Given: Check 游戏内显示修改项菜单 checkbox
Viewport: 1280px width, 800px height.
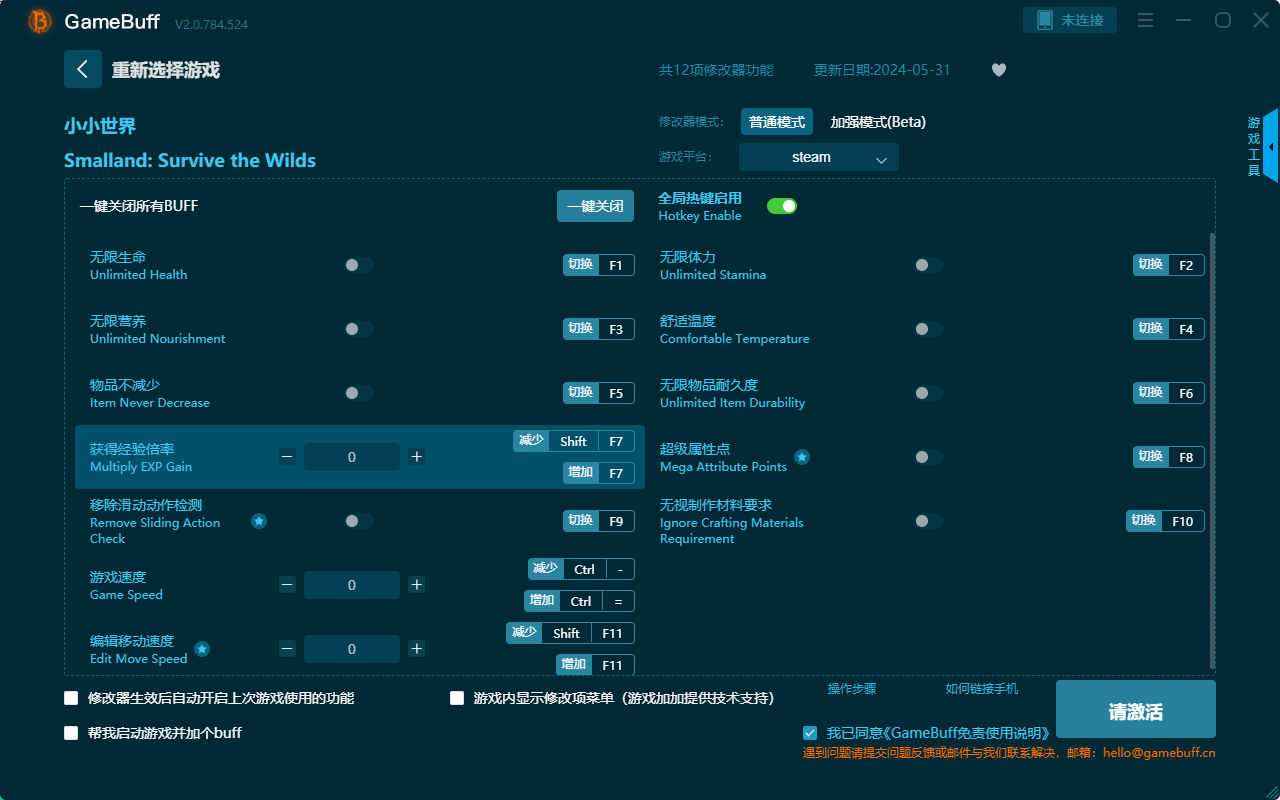Looking at the screenshot, I should click(457, 698).
